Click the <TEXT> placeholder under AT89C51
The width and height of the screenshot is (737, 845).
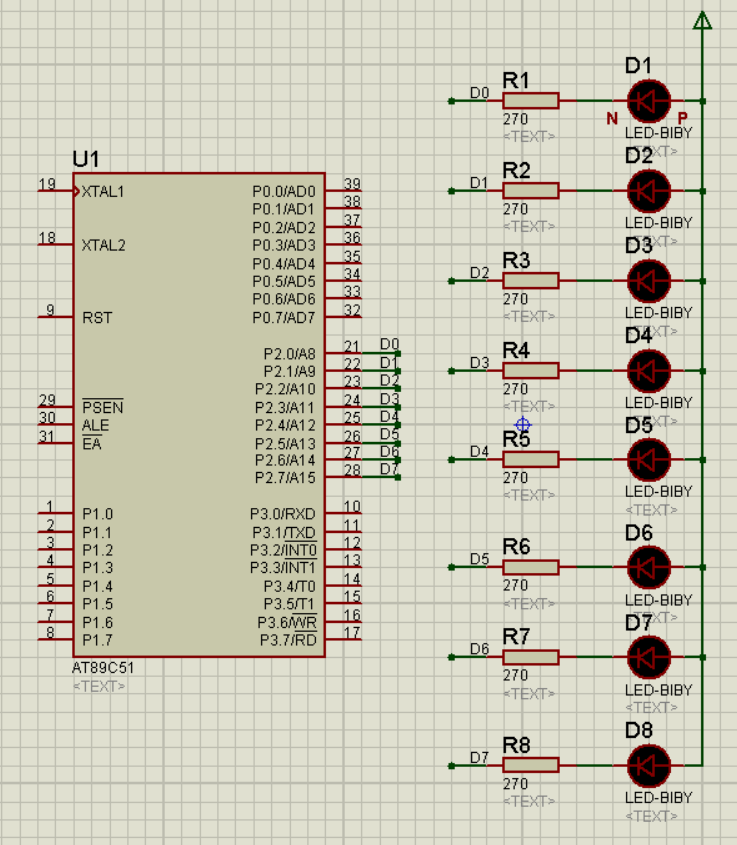[x=99, y=686]
